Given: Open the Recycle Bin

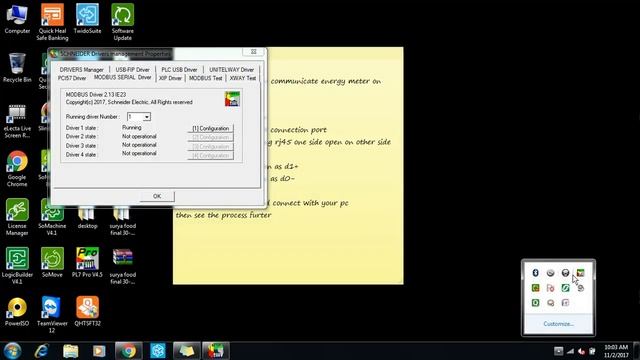Looking at the screenshot, I should pyautogui.click(x=17, y=68).
